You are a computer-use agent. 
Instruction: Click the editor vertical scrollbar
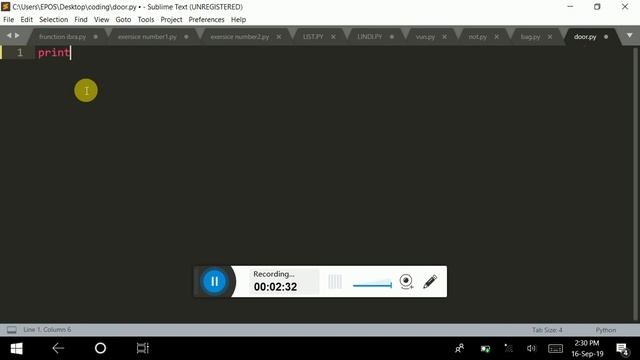(635, 184)
